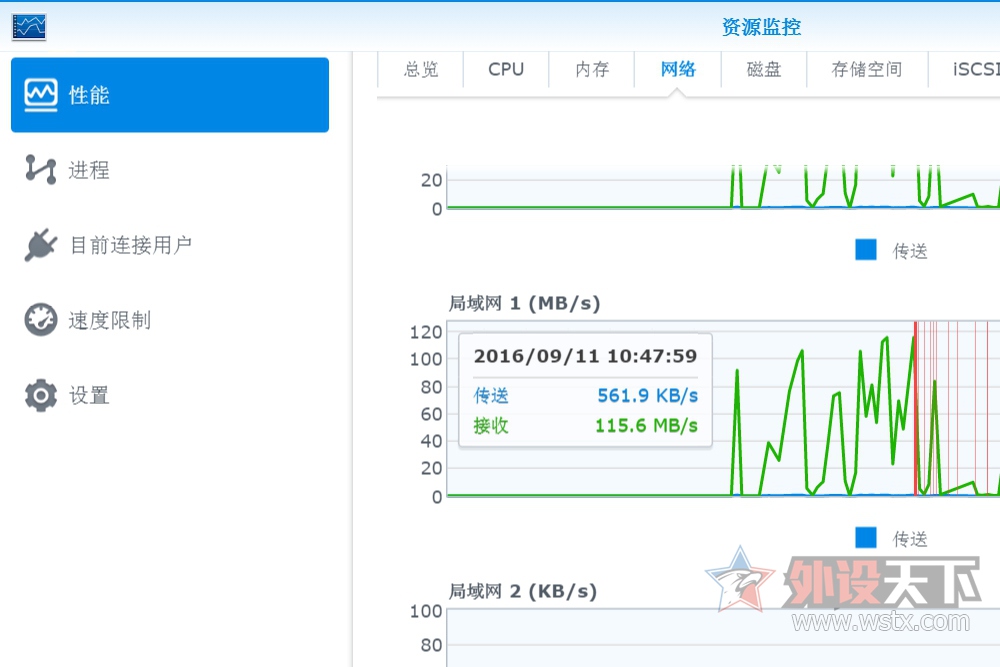
Task: Click the 120 axis label of 局域网 1
Action: point(426,332)
